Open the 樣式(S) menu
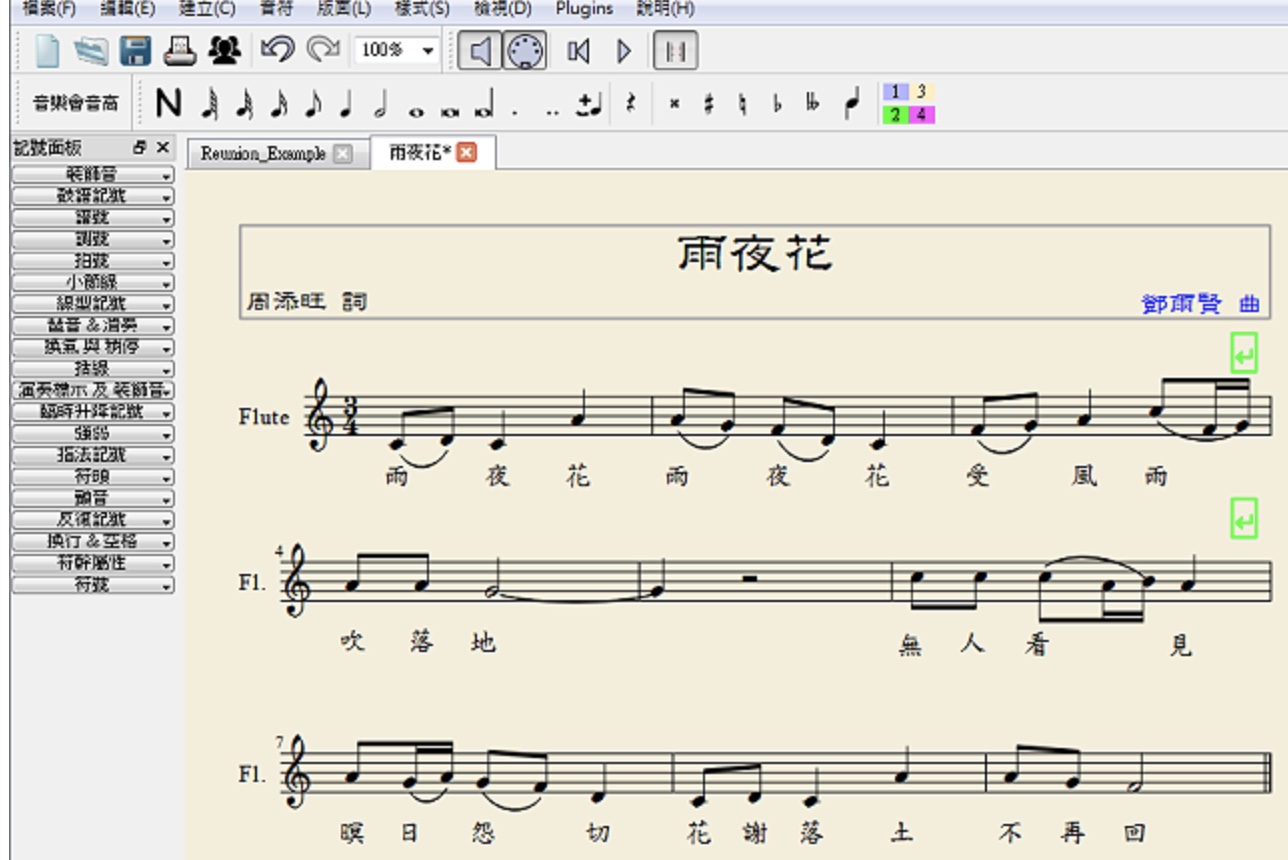 [422, 9]
